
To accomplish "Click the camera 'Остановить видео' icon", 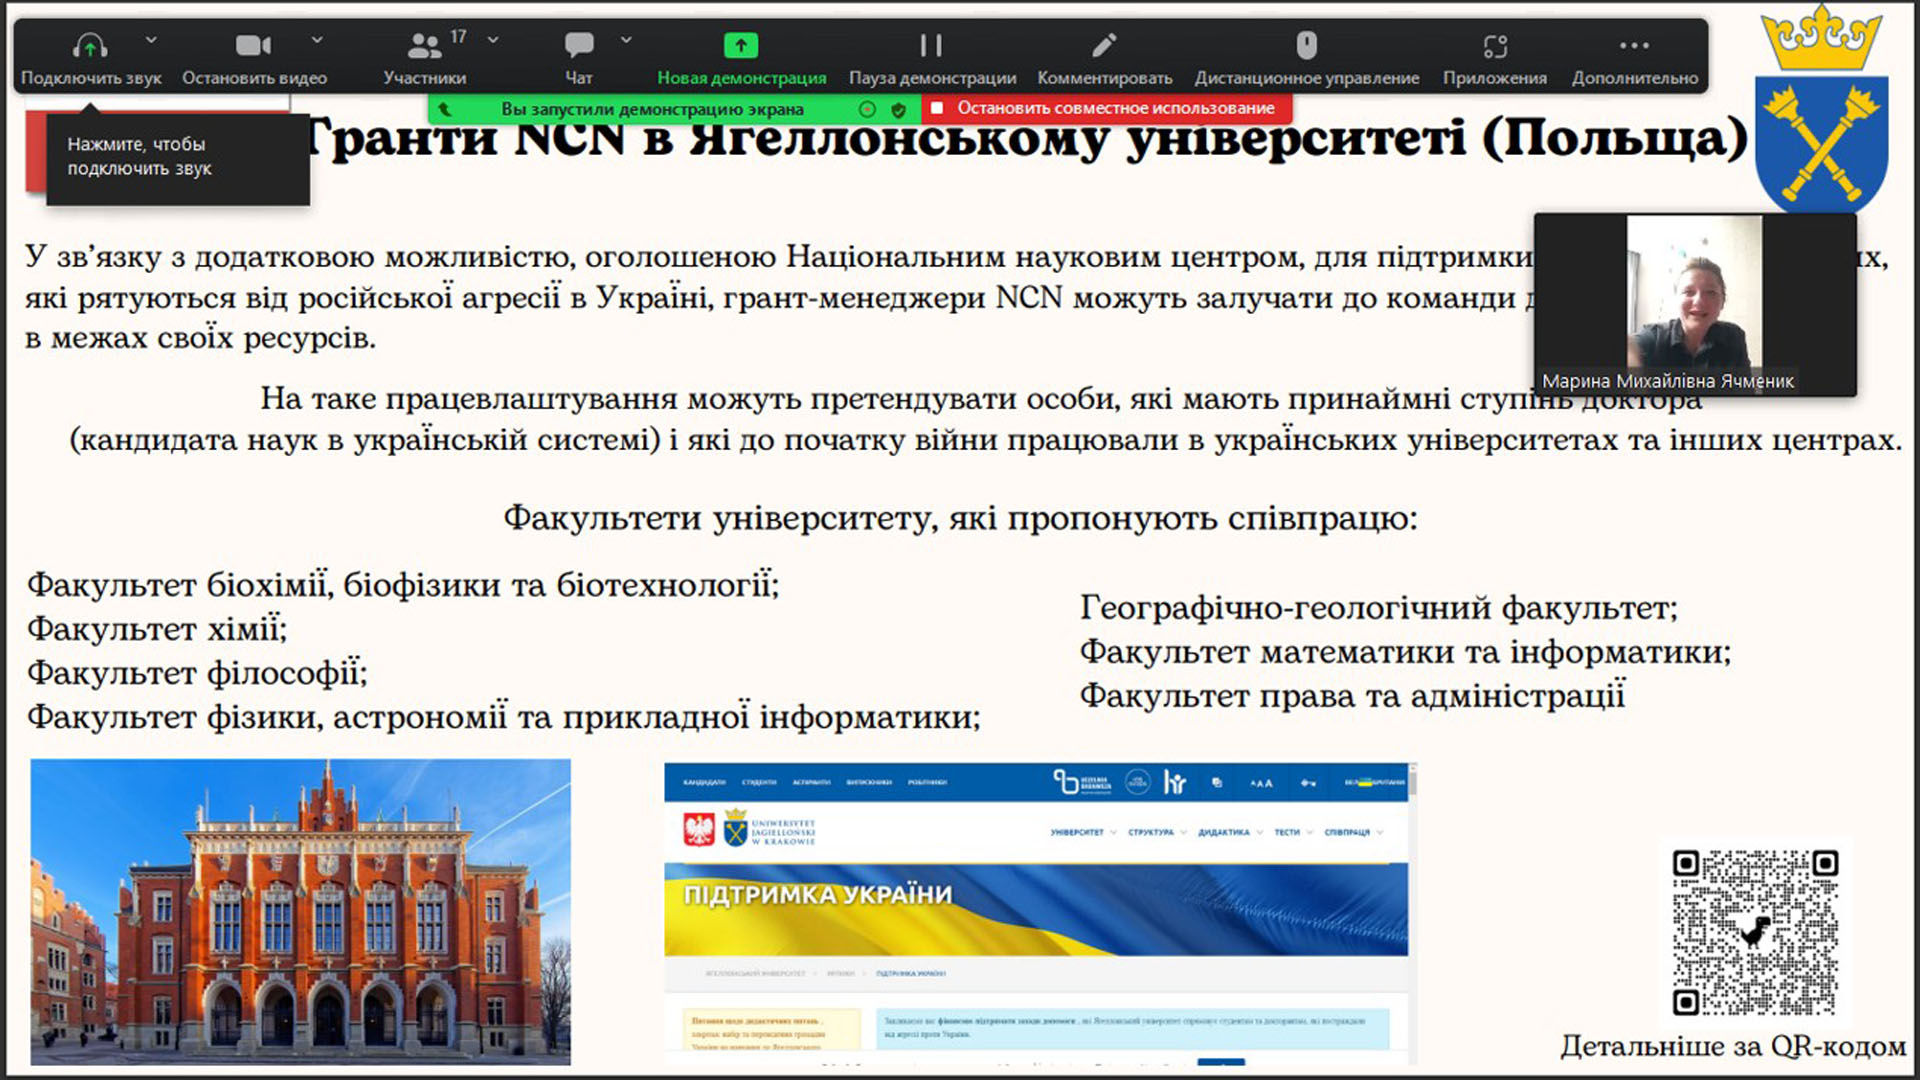I will point(253,46).
